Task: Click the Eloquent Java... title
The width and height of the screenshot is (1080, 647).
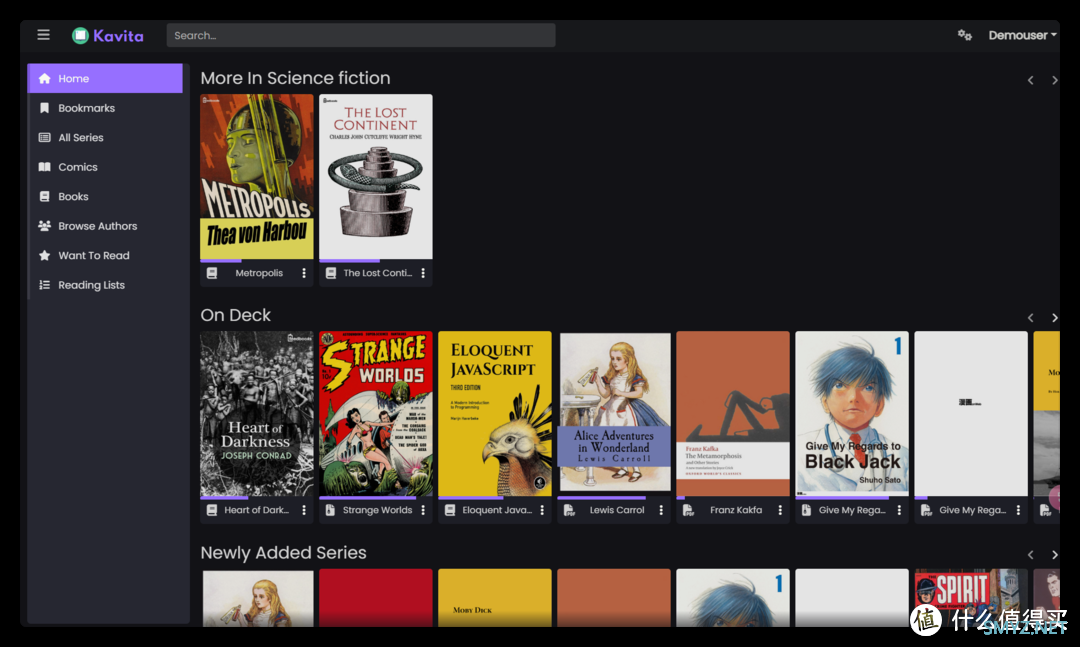Action: click(497, 511)
